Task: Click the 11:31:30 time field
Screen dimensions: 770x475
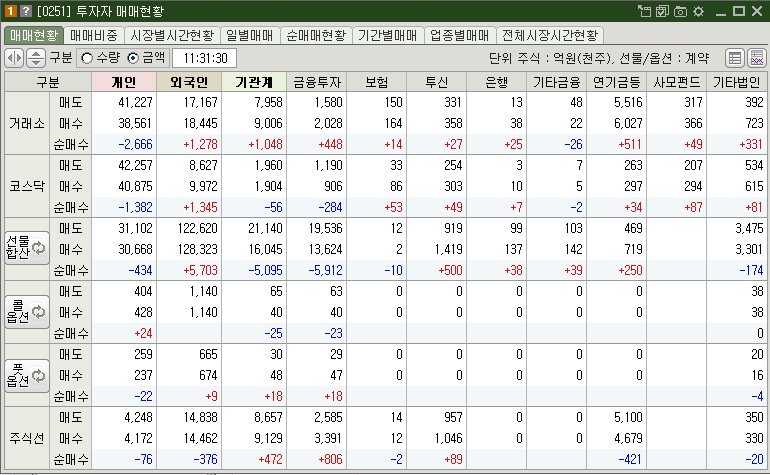Action: tap(205, 58)
